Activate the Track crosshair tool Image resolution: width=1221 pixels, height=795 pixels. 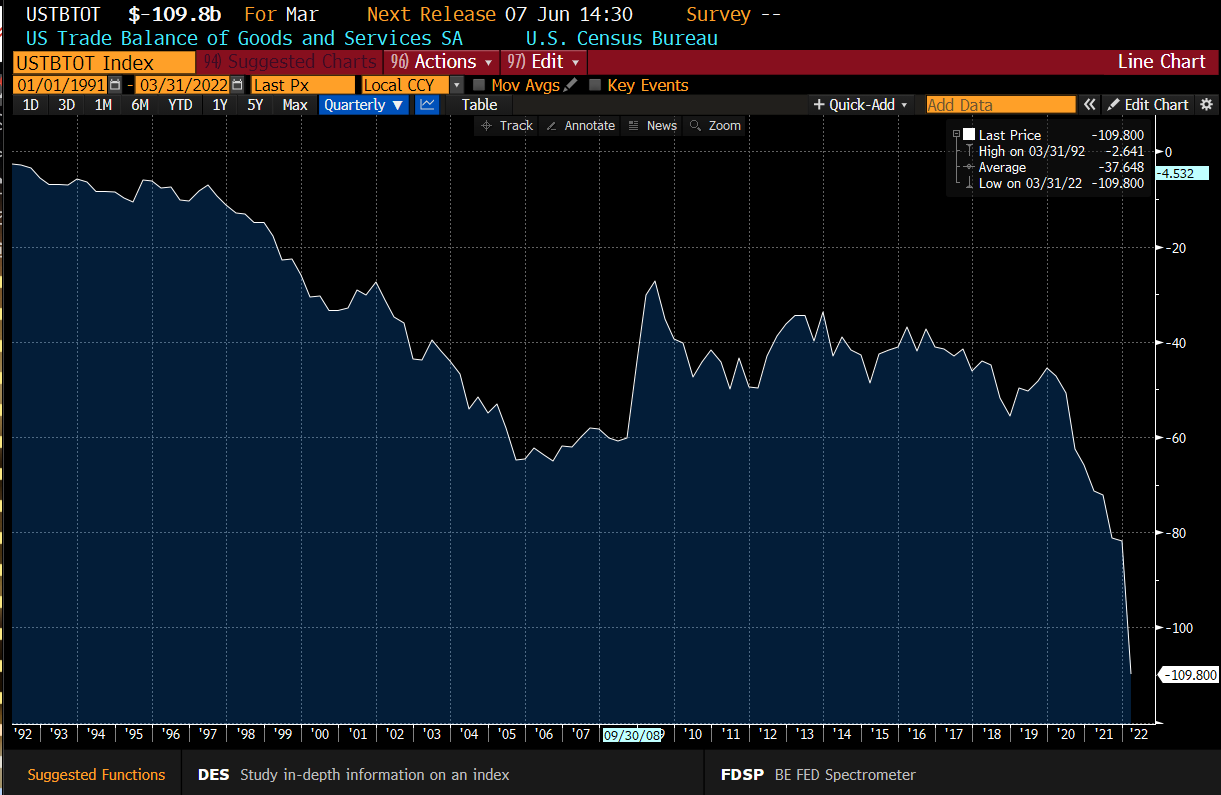[506, 125]
